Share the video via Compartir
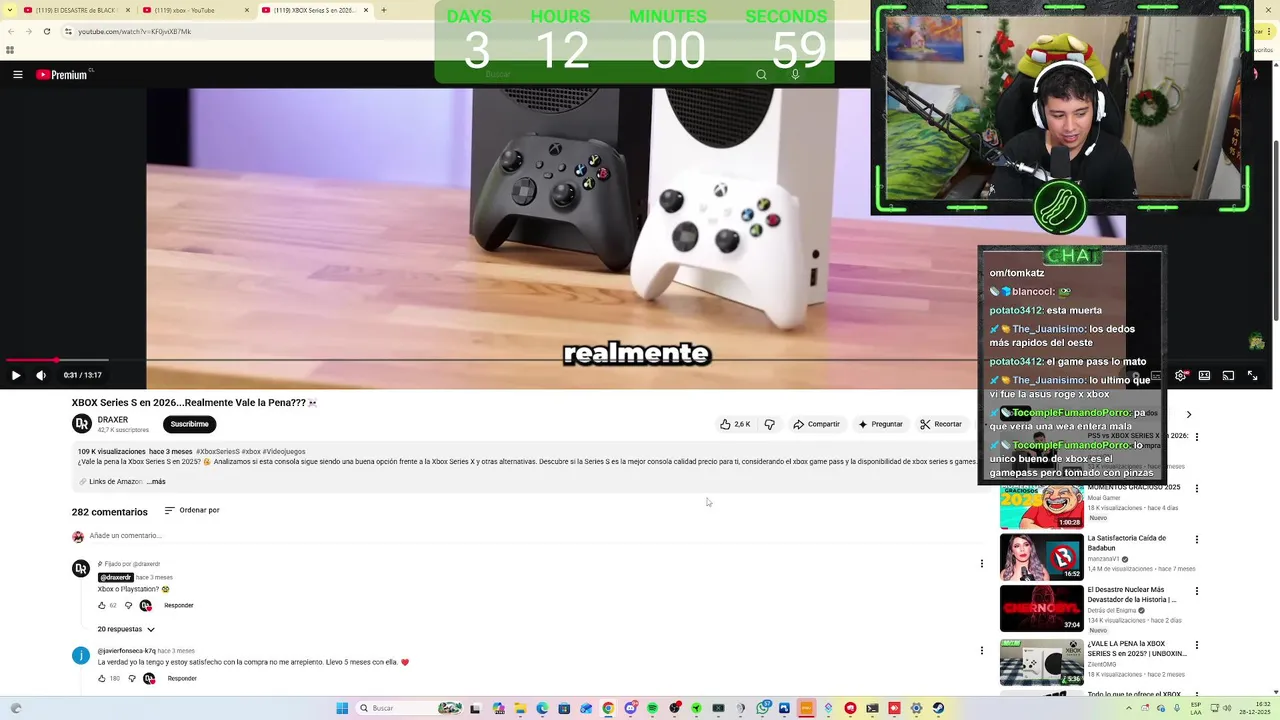This screenshot has width=1280, height=720. [x=816, y=424]
